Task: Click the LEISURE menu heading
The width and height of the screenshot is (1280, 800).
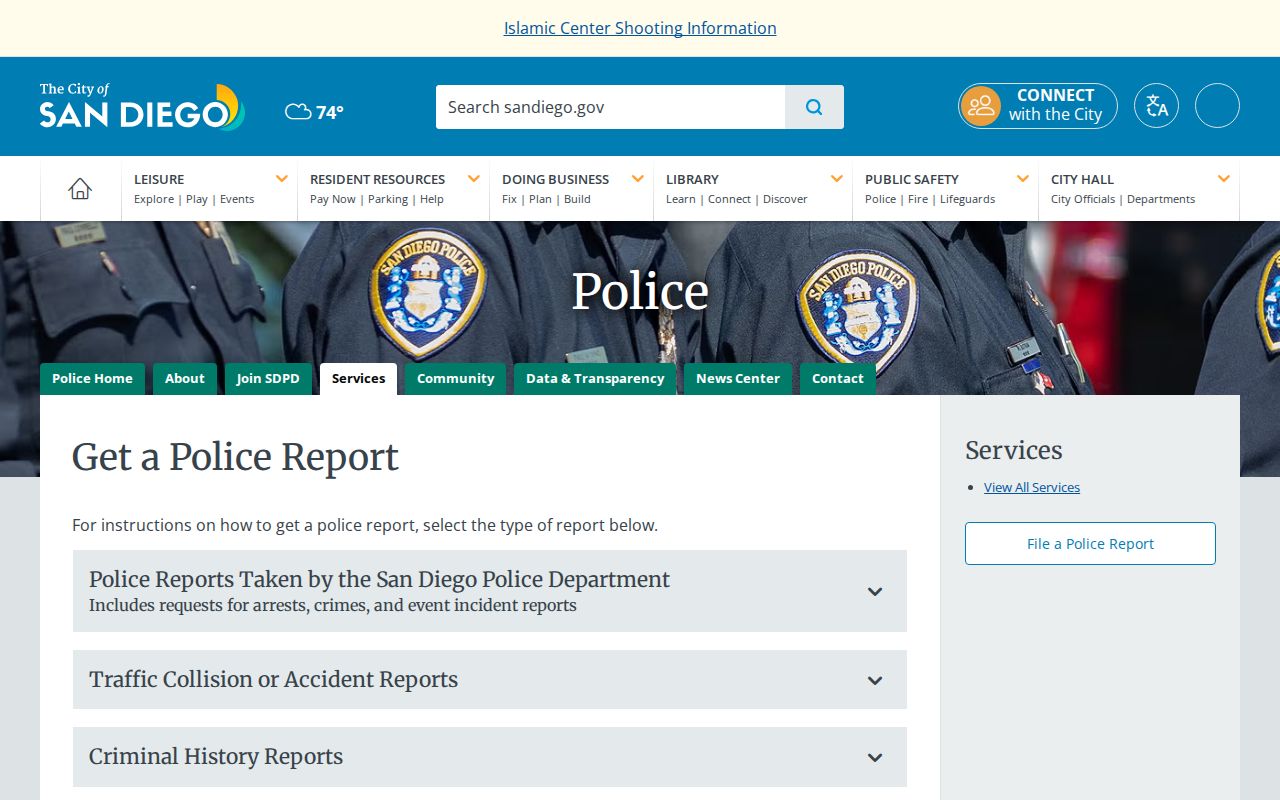Action: tap(159, 179)
